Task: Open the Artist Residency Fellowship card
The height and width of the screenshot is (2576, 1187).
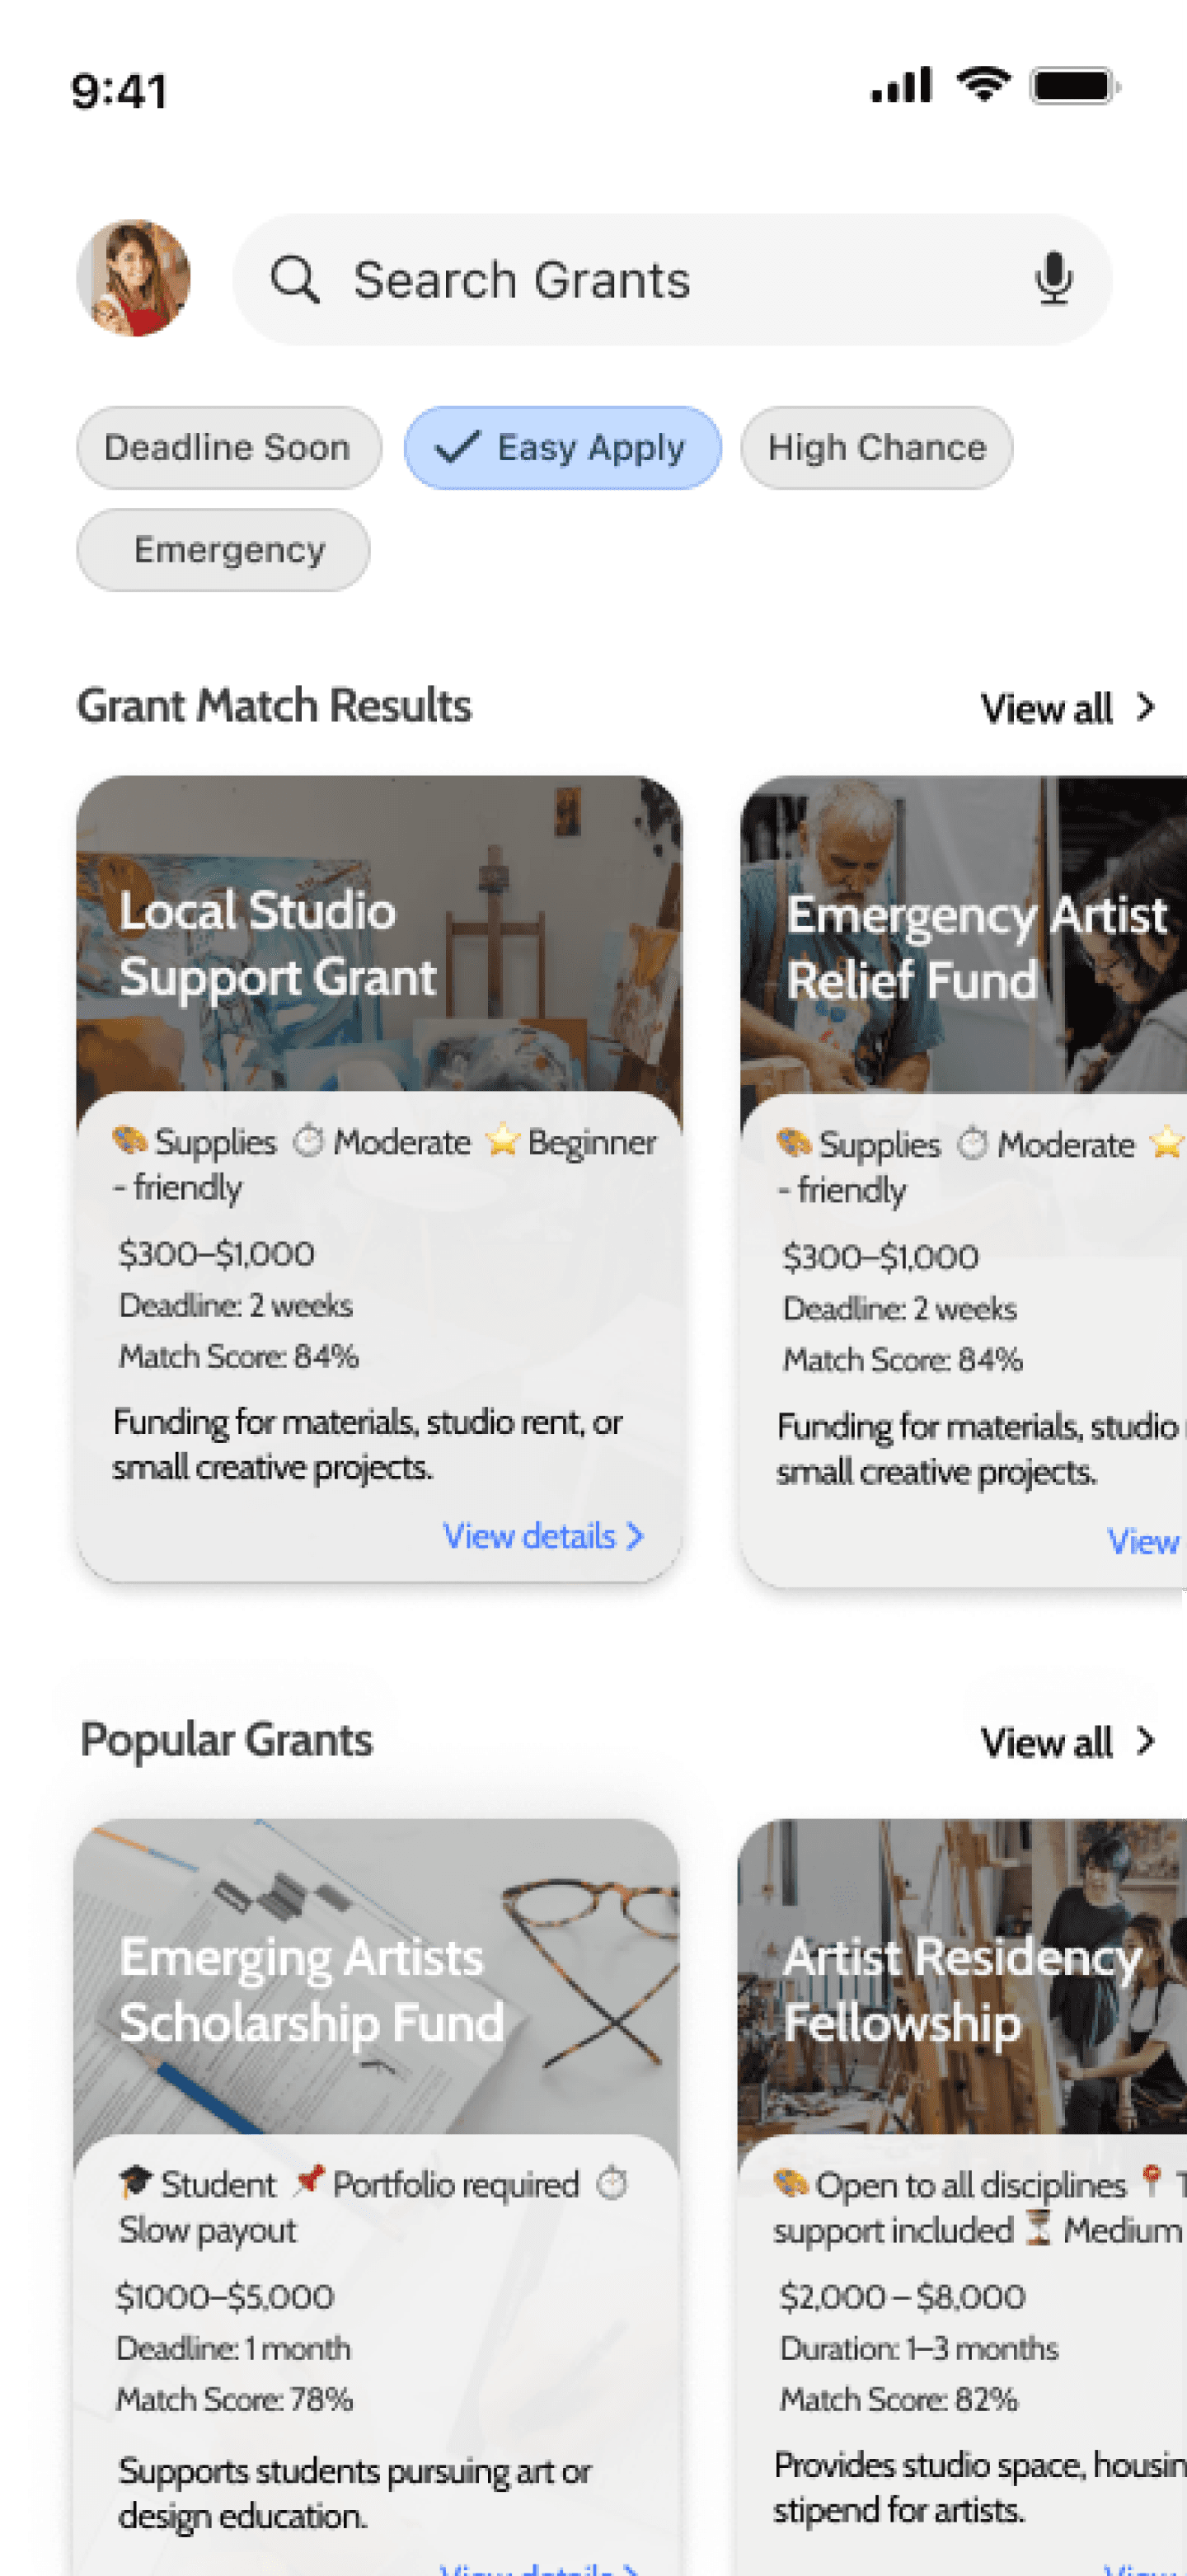Action: pyautogui.click(x=962, y=2197)
